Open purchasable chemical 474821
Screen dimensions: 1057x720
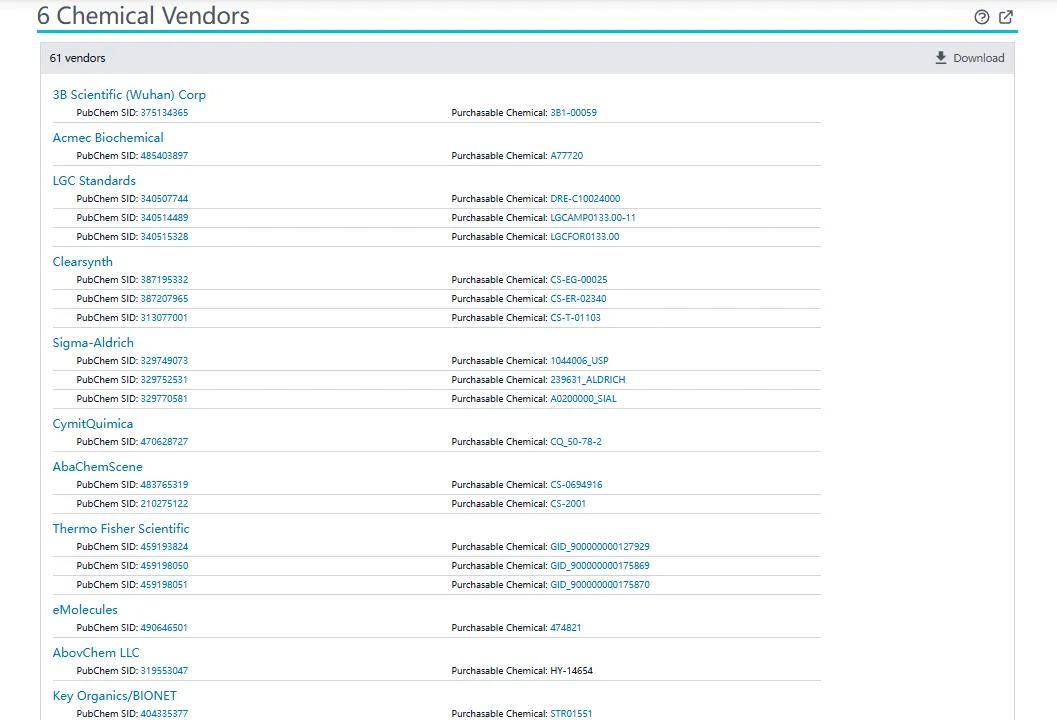pyautogui.click(x=566, y=628)
